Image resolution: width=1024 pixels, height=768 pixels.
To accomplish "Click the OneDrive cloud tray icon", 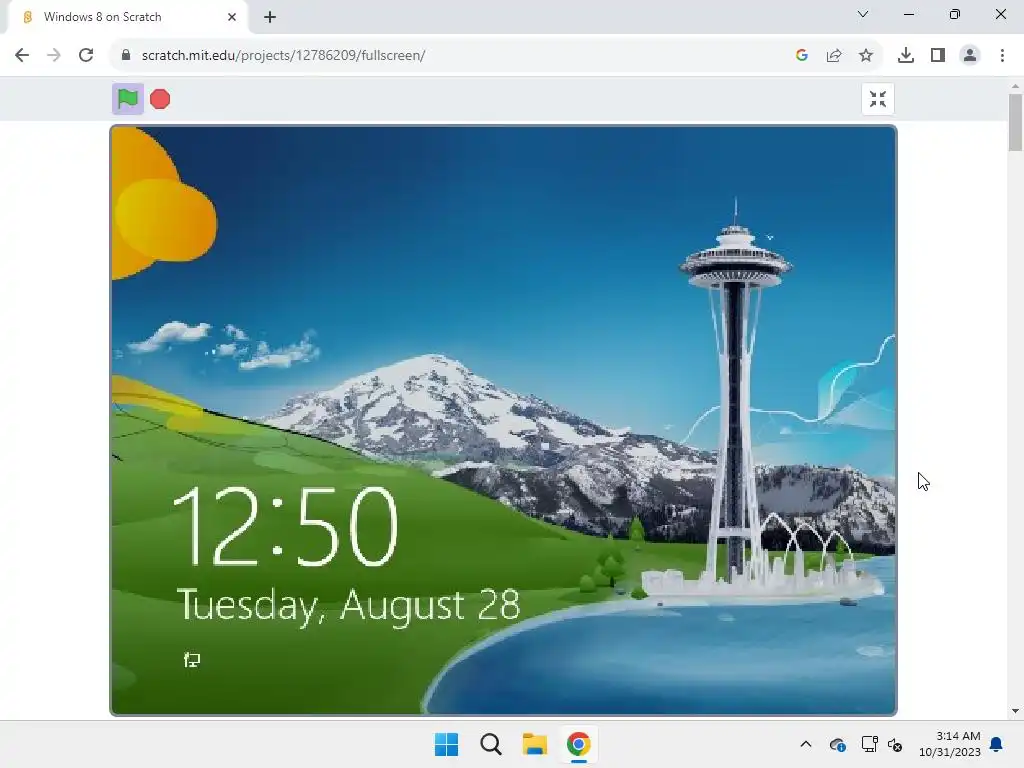I will 838,744.
